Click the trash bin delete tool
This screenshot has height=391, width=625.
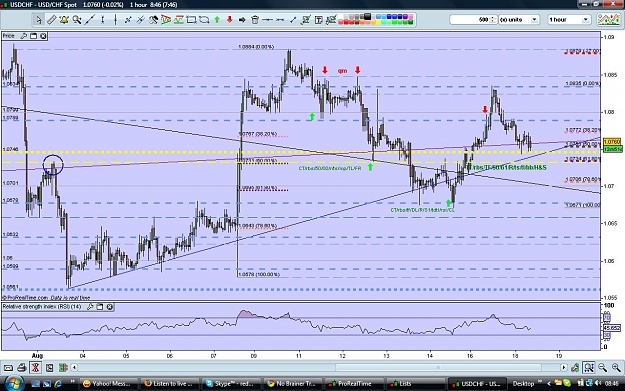click(255, 20)
